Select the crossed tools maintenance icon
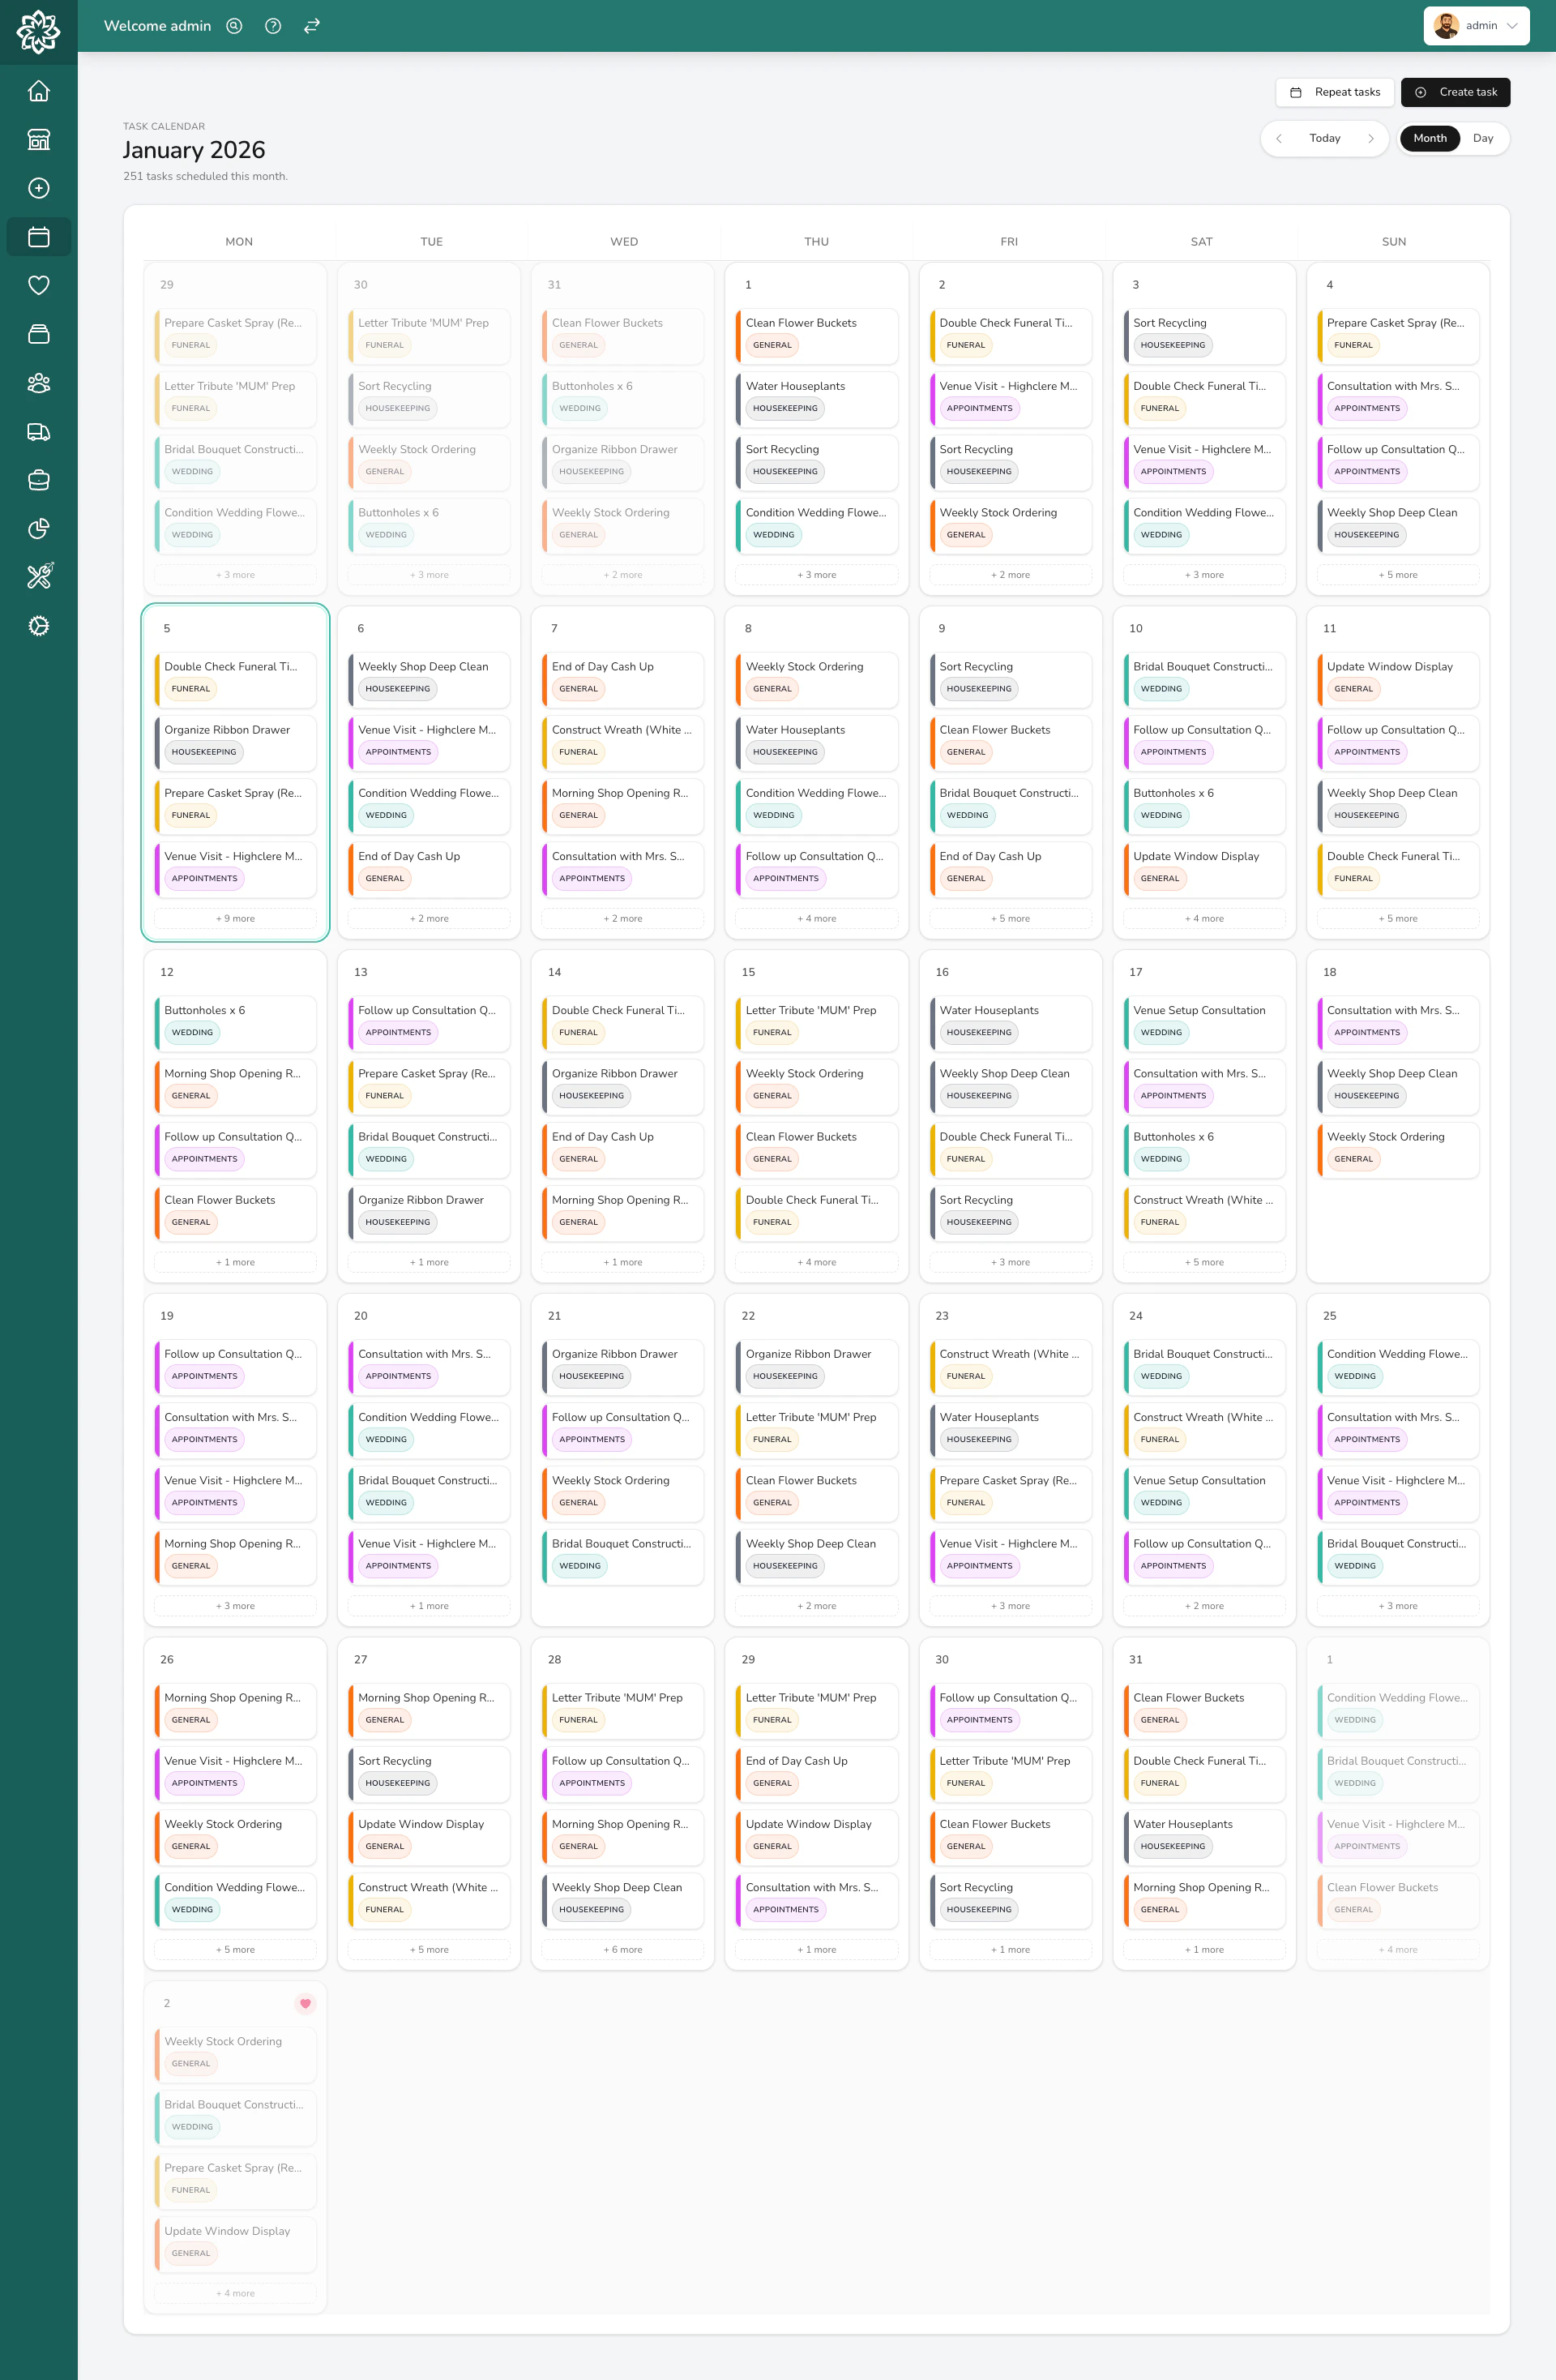1556x2380 pixels. click(x=39, y=577)
